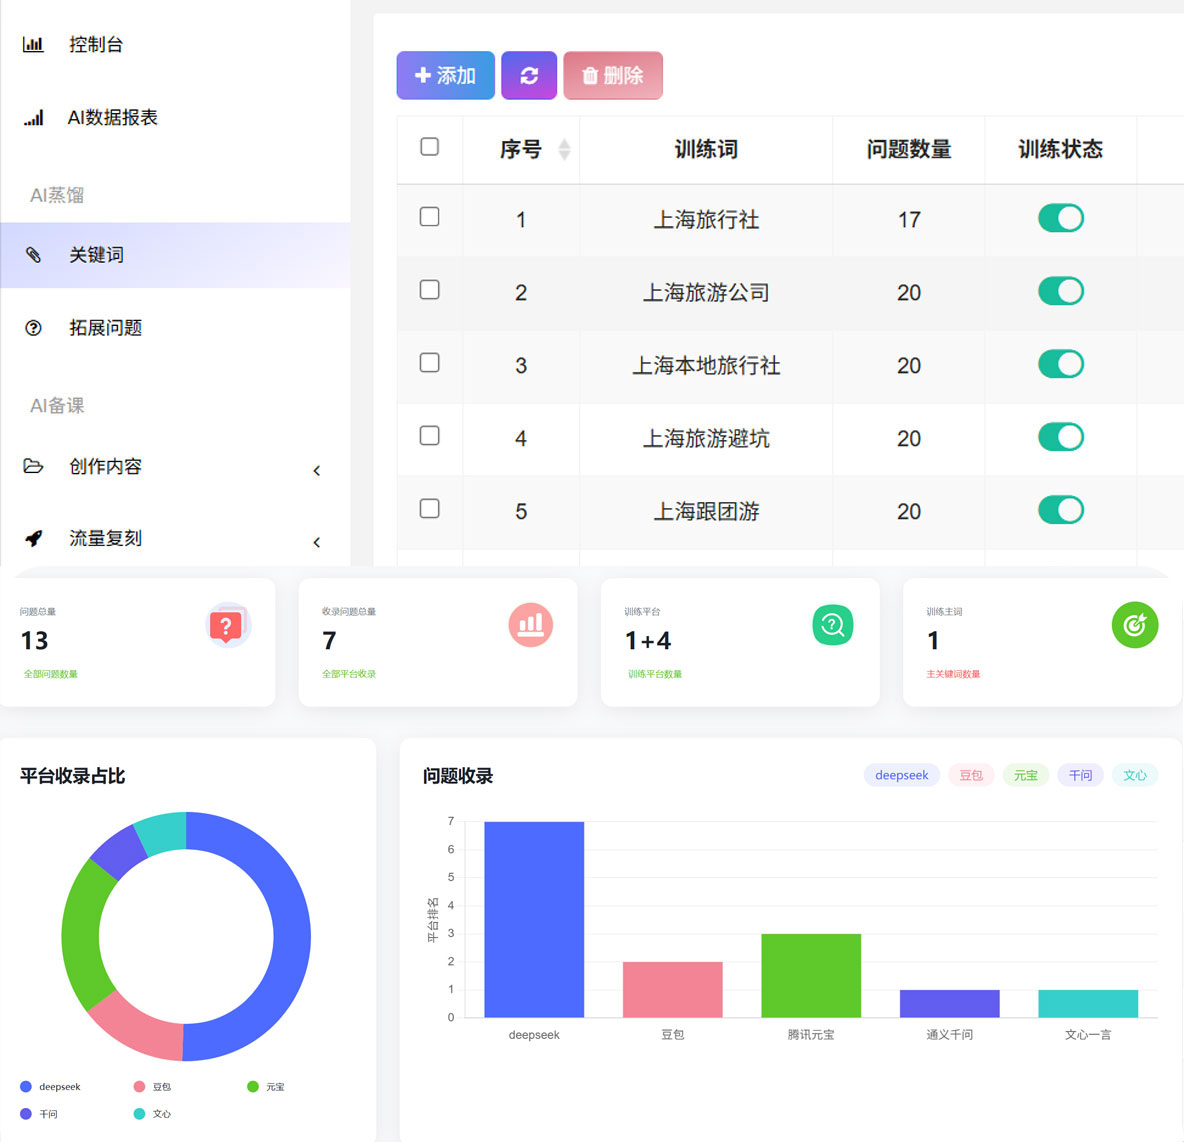Click the purple refresh icon button
Screen dimensions: 1184x1142
pyautogui.click(x=529, y=75)
